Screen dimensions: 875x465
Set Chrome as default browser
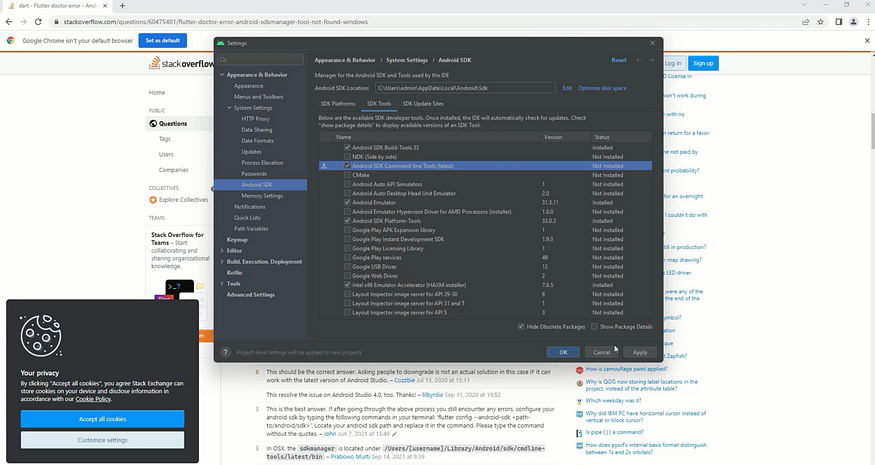(x=162, y=41)
